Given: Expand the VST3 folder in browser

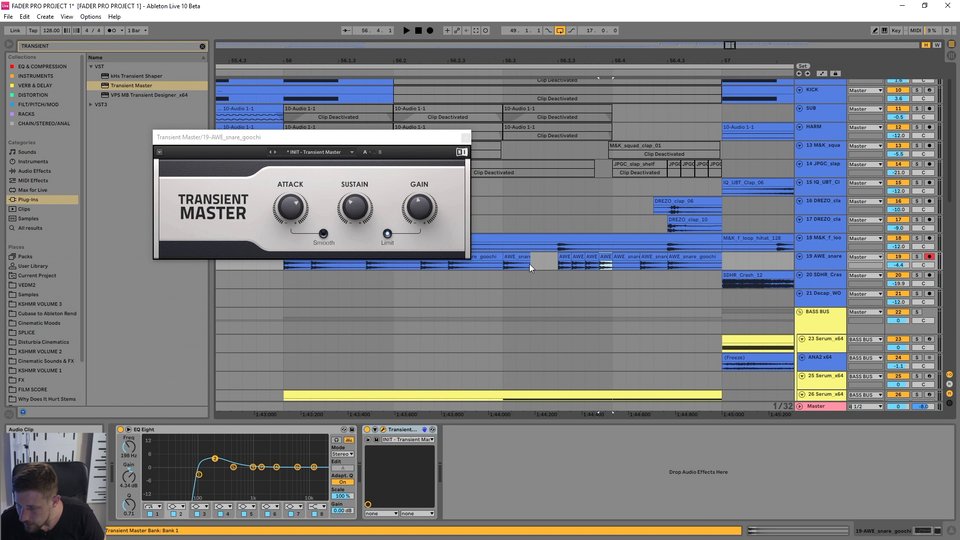Looking at the screenshot, I should coord(91,105).
